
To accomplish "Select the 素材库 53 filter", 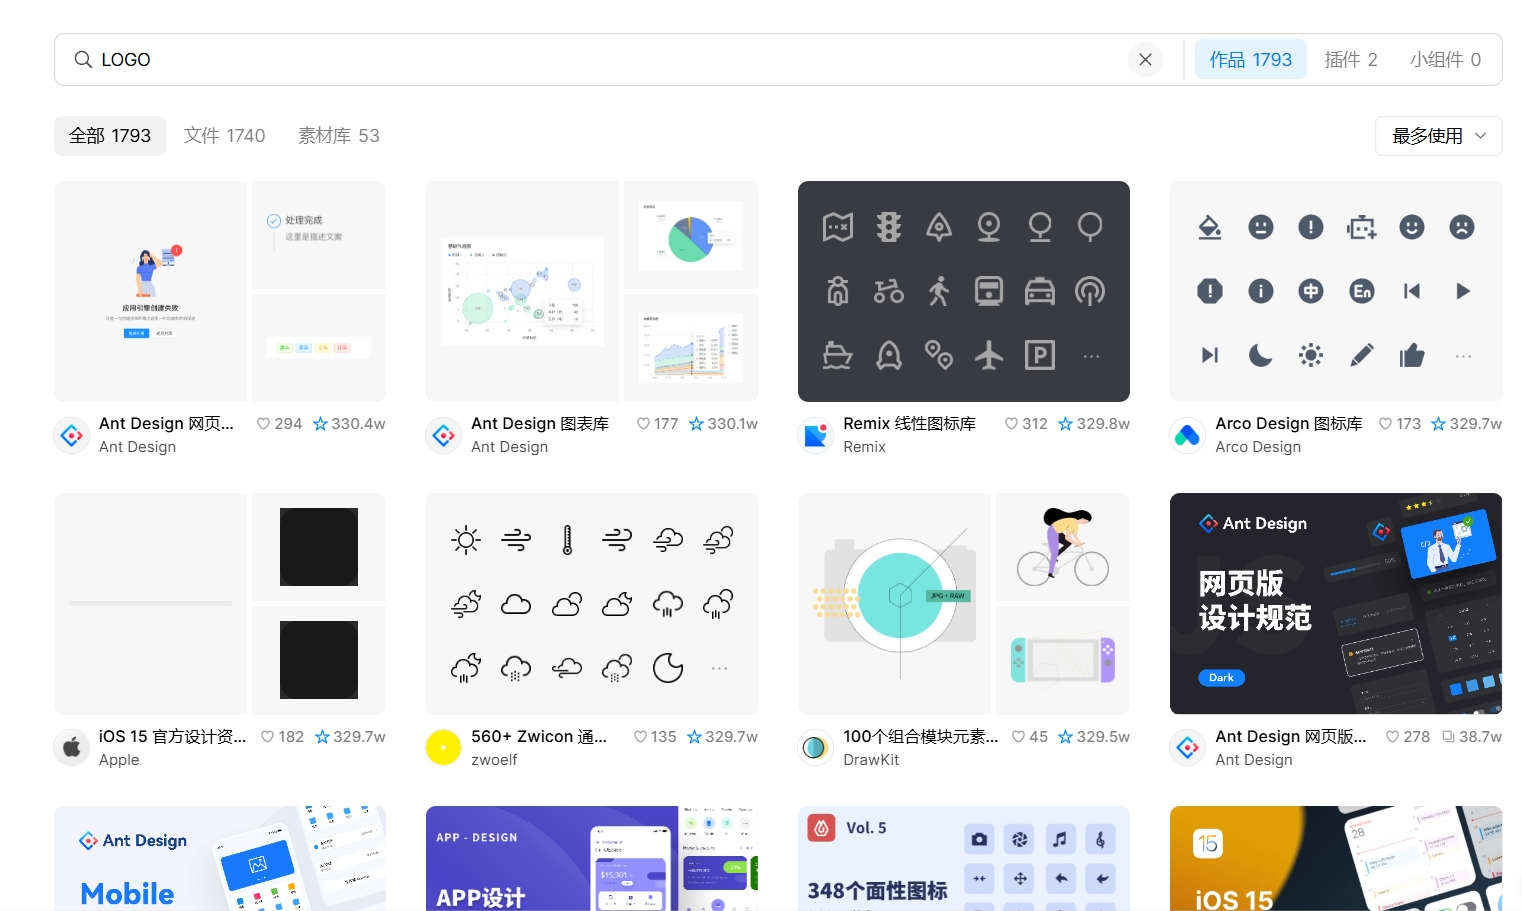I will click(x=339, y=136).
